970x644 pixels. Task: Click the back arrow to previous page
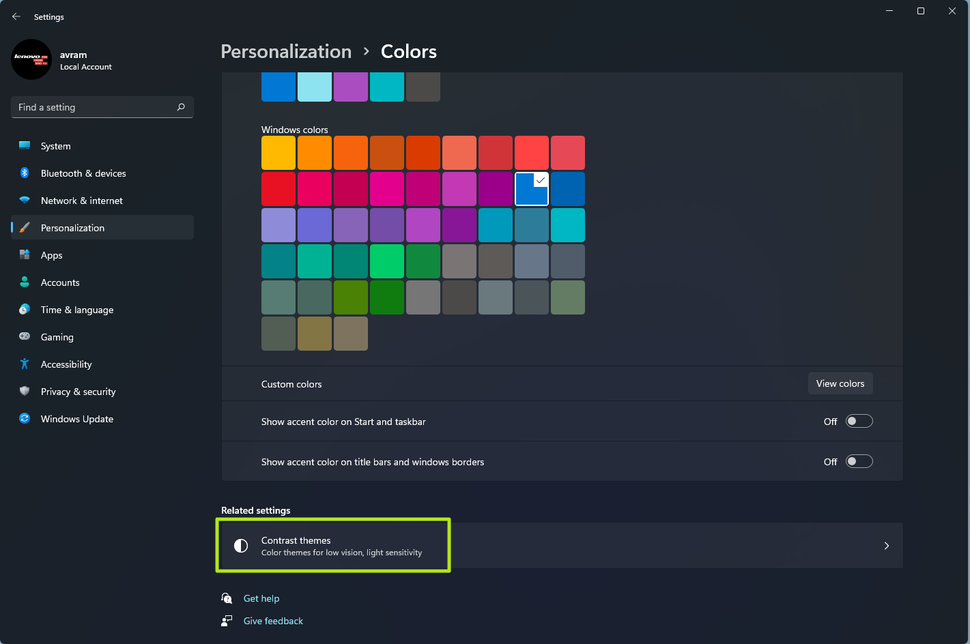(x=15, y=16)
